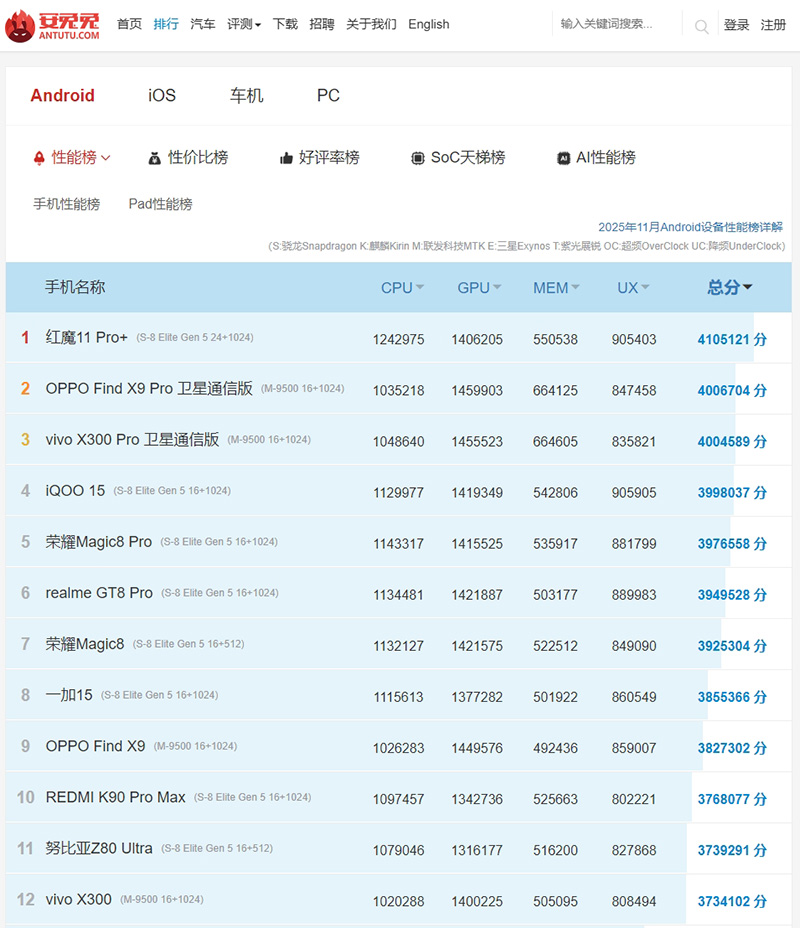Select the 好评率榜 thumbs-up icon
Image resolution: width=800 pixels, height=928 pixels.
tap(286, 158)
